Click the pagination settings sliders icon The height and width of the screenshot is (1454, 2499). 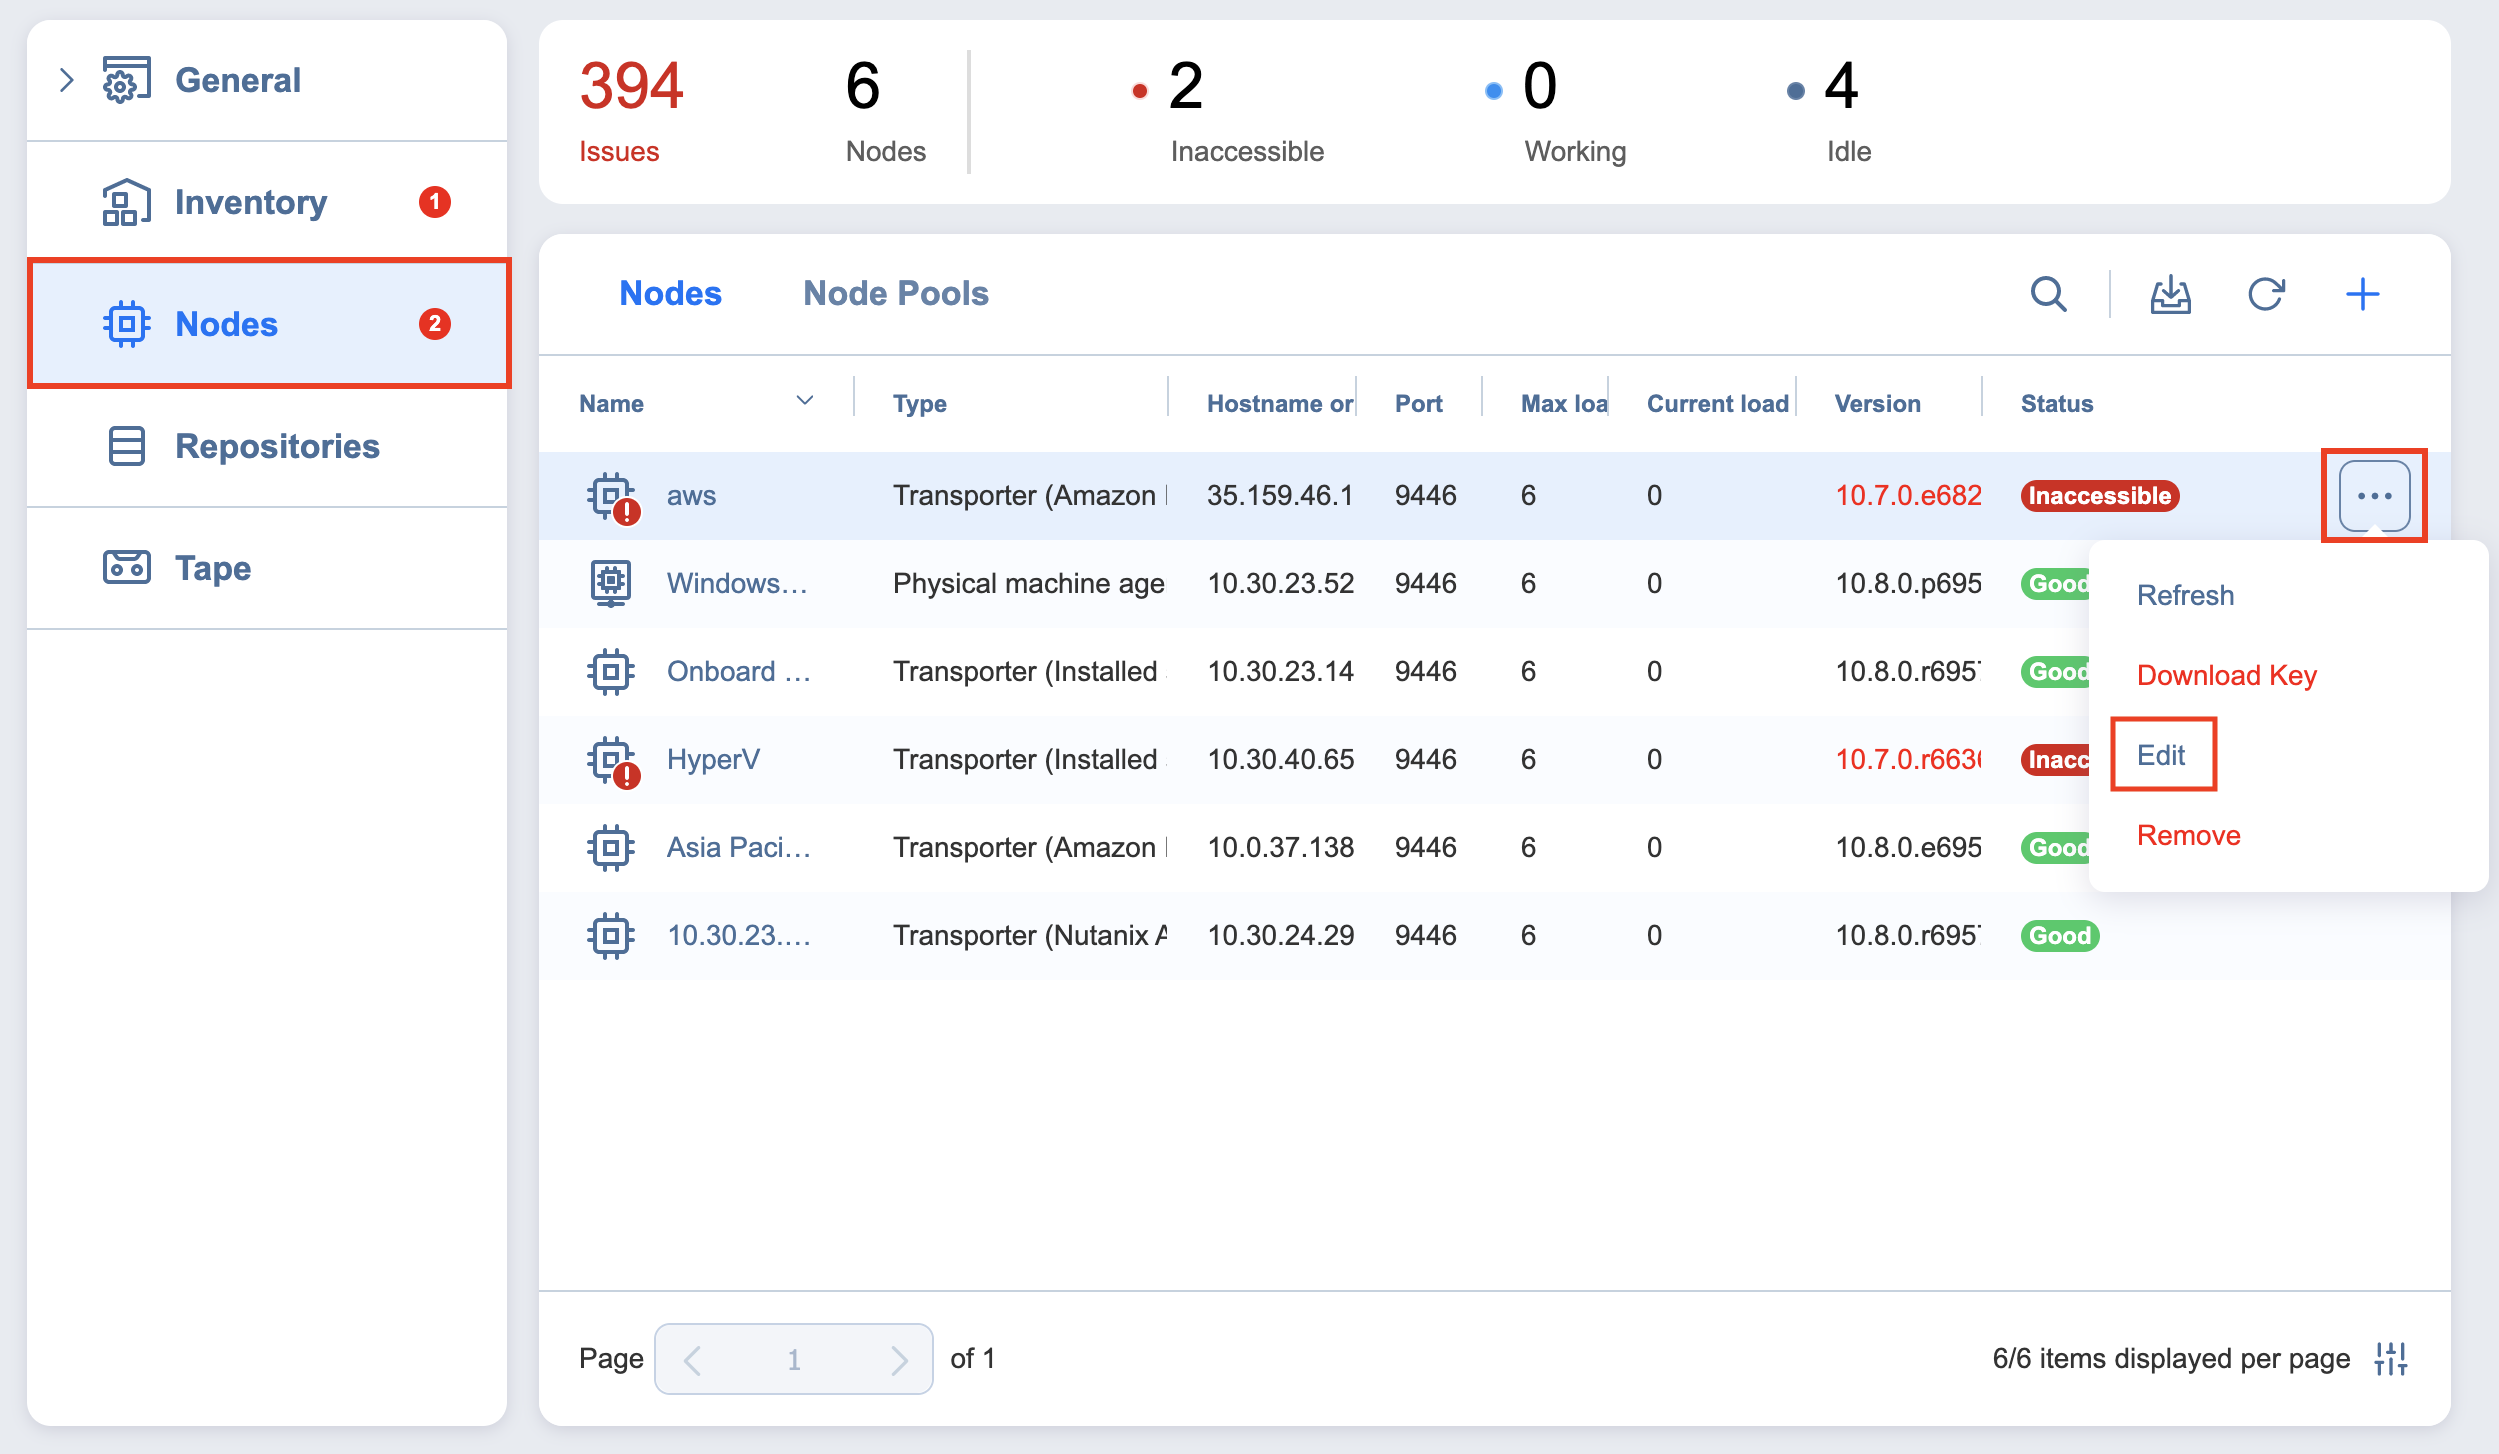[x=2391, y=1358]
